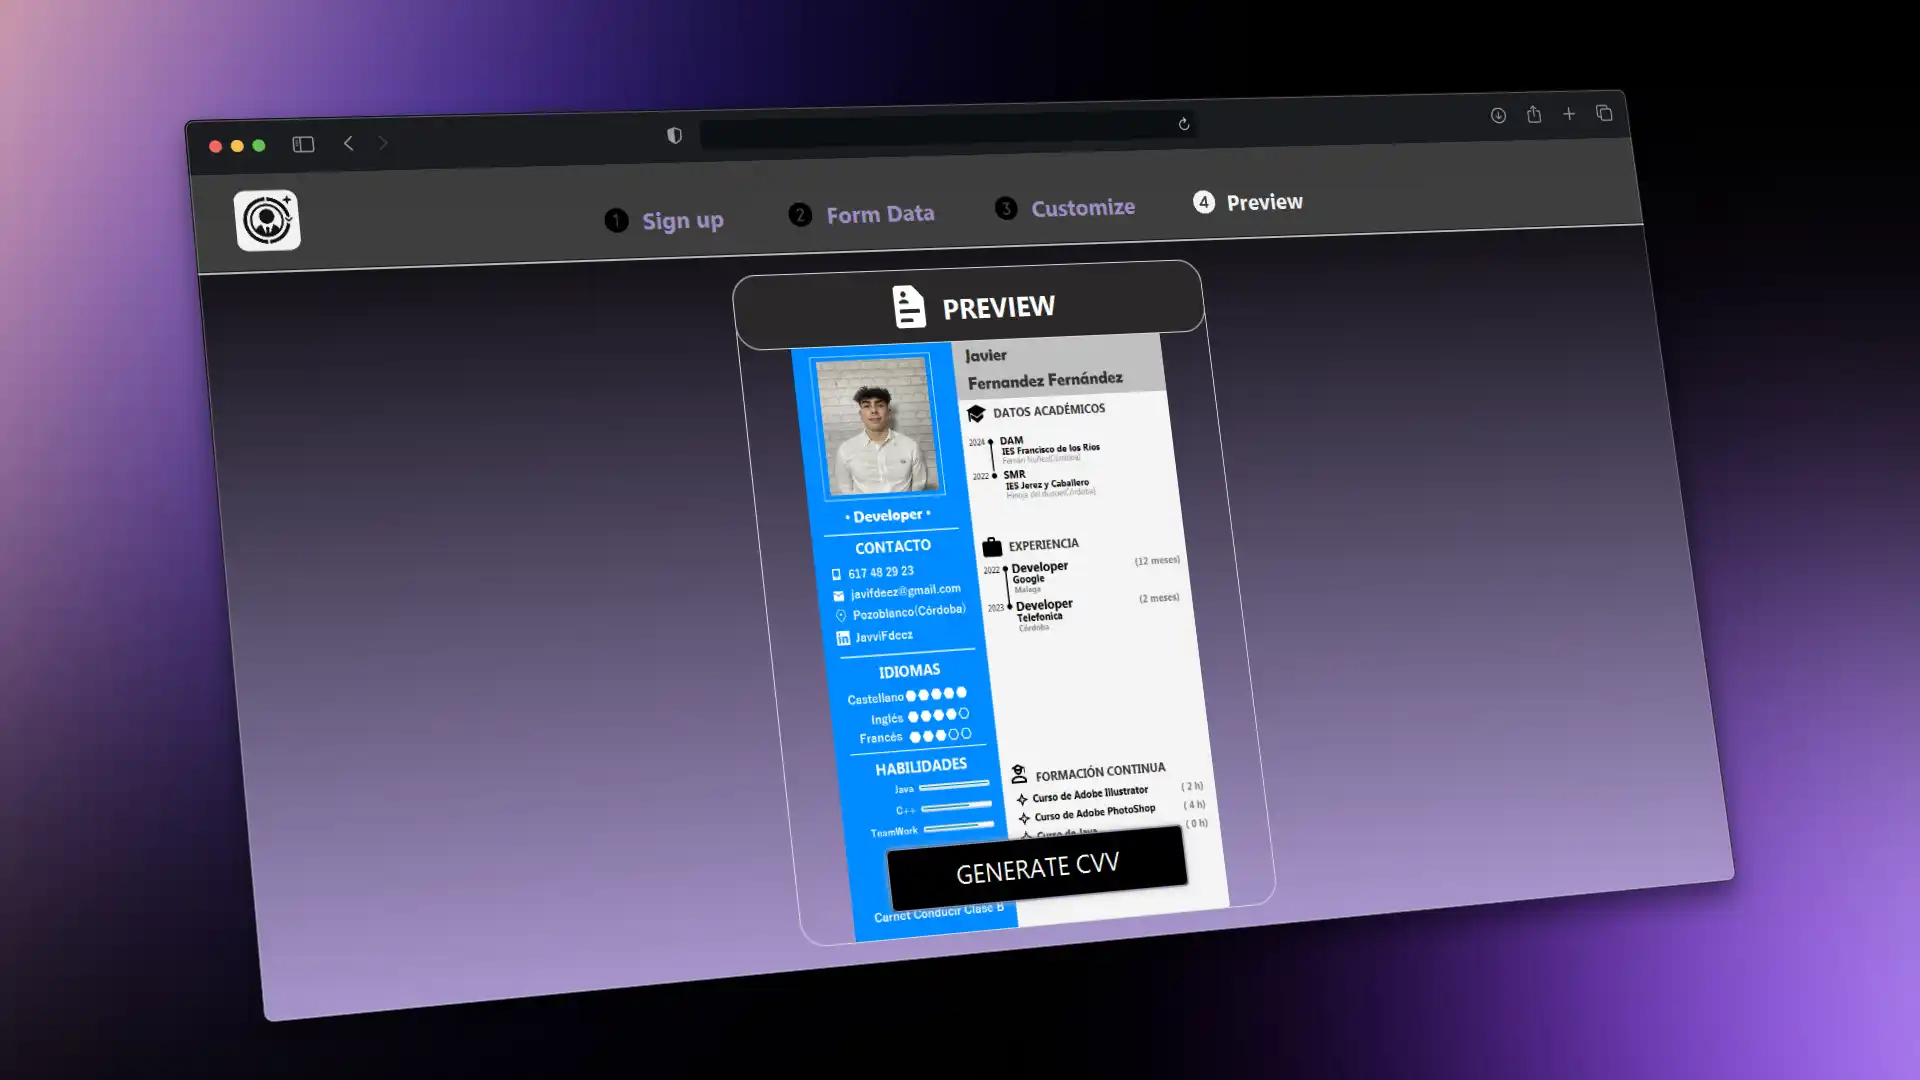
Task: Click the browser forward arrow
Action: point(383,143)
